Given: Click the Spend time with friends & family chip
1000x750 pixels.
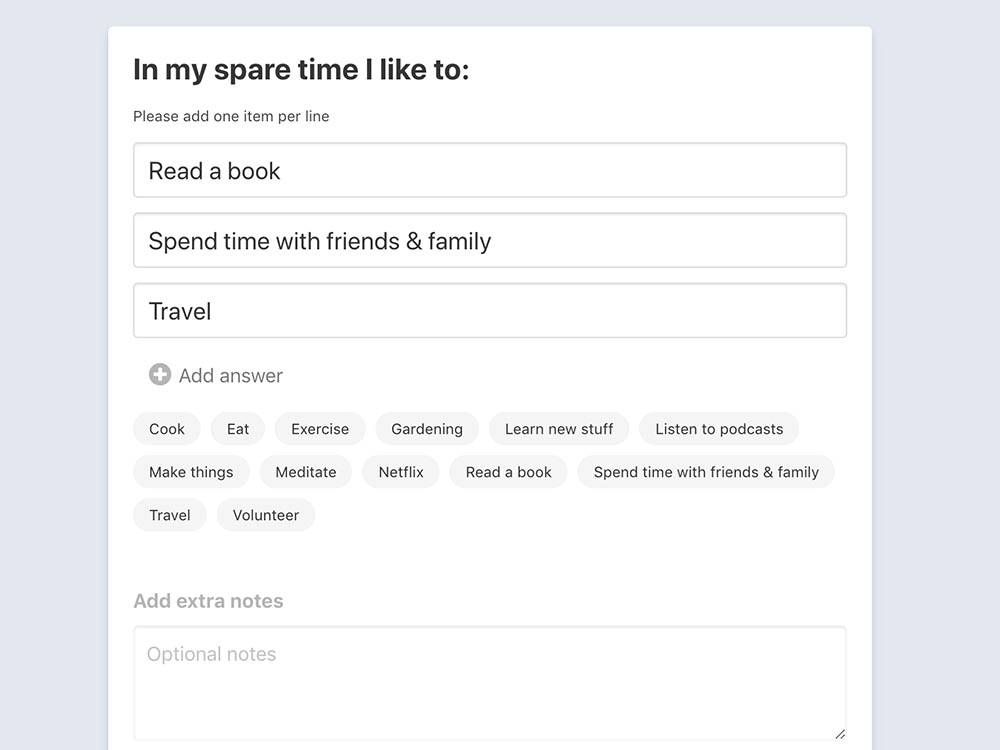Looking at the screenshot, I should (707, 472).
